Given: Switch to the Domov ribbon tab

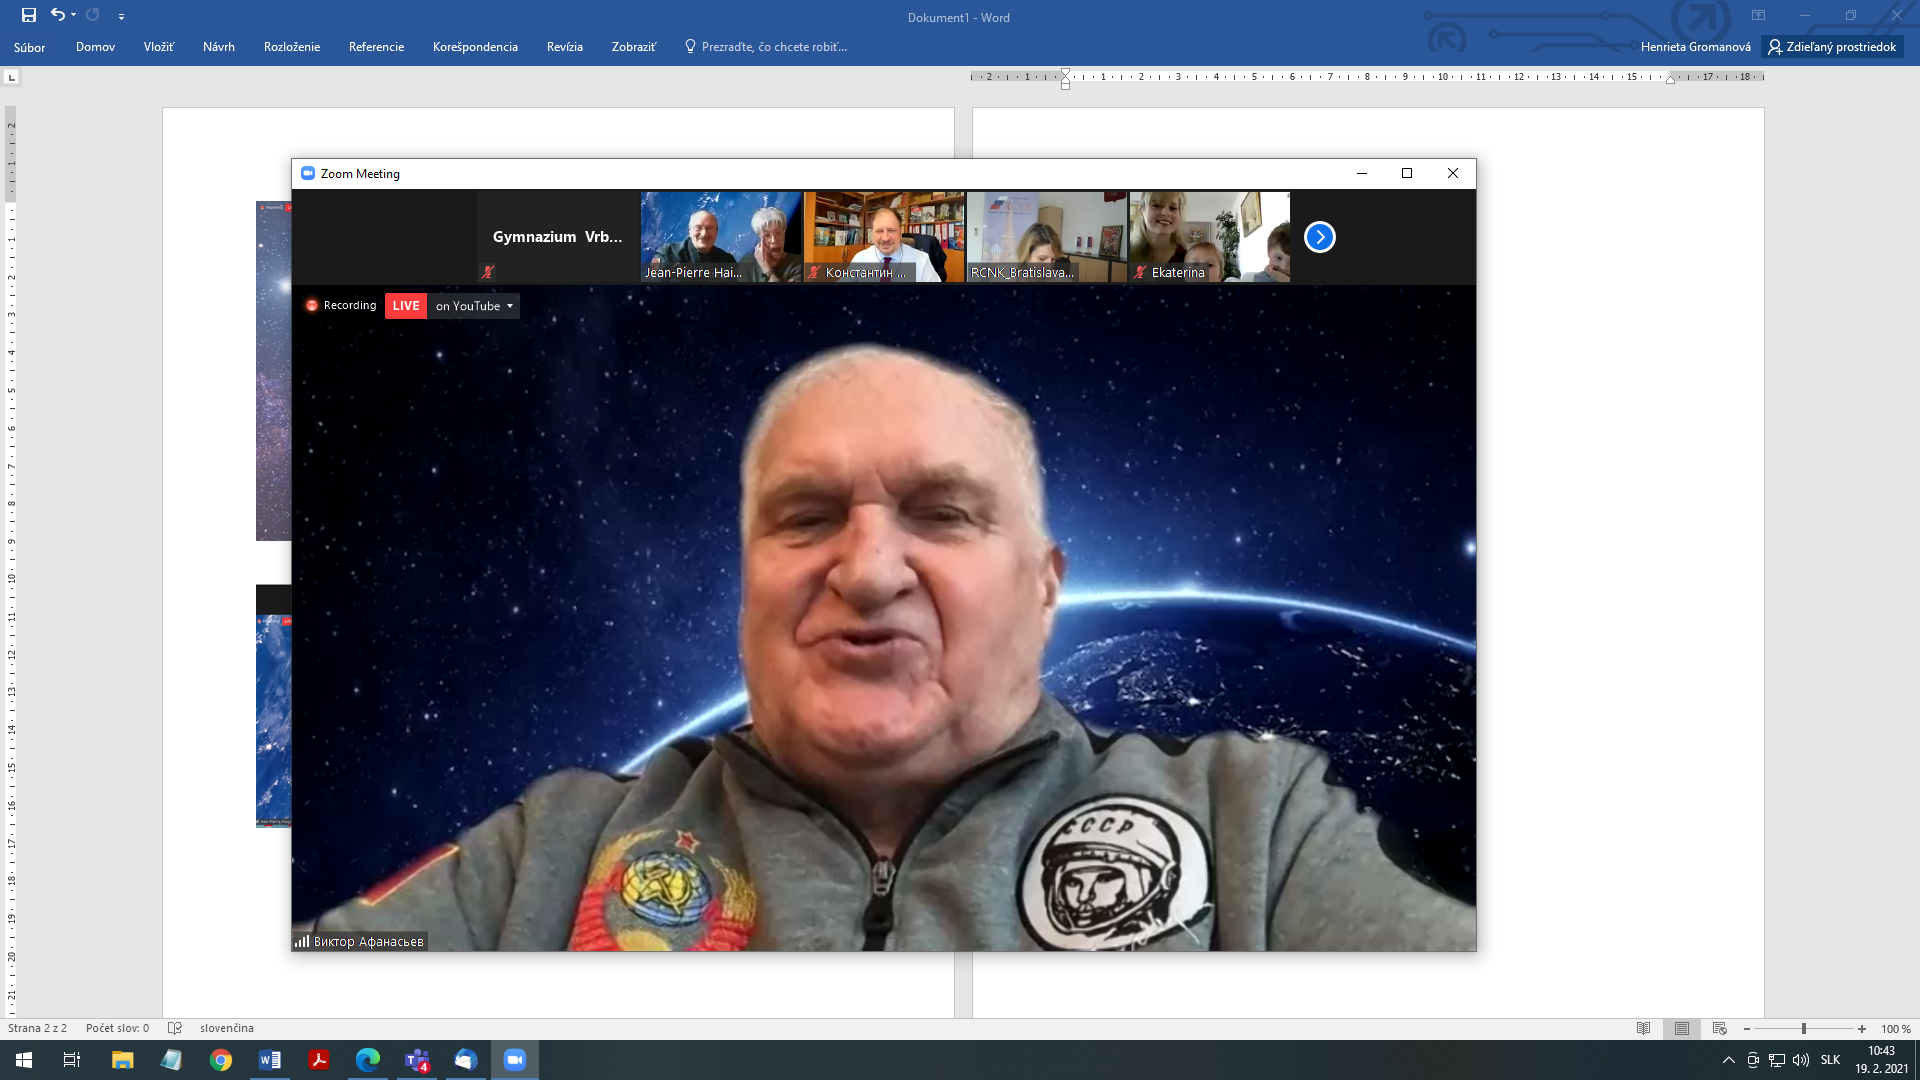Looking at the screenshot, I should click(95, 47).
